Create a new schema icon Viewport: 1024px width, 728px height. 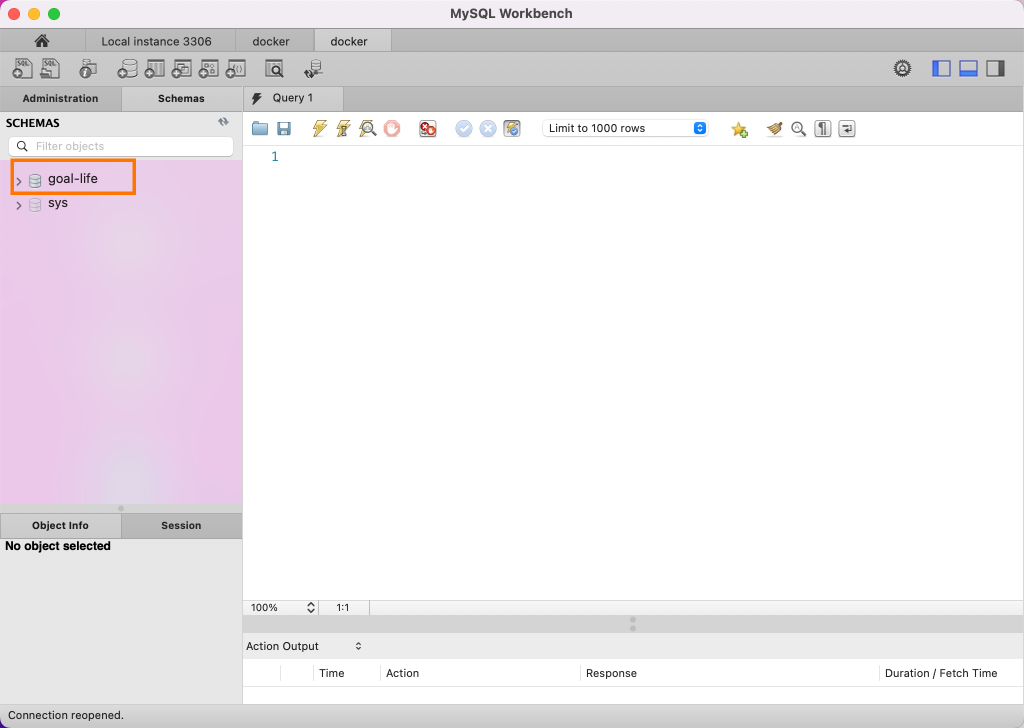click(127, 69)
